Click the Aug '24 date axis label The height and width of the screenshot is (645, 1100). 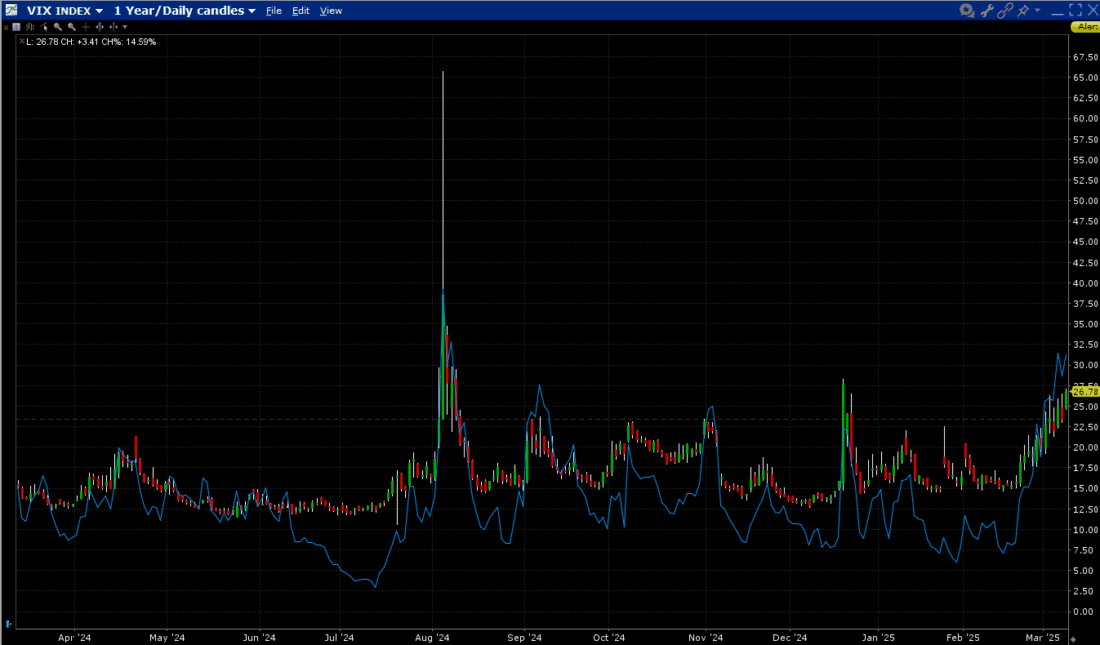tap(432, 638)
